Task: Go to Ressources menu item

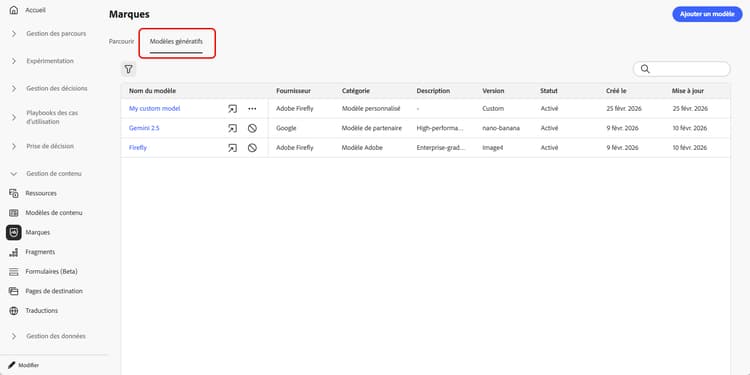Action: click(41, 193)
